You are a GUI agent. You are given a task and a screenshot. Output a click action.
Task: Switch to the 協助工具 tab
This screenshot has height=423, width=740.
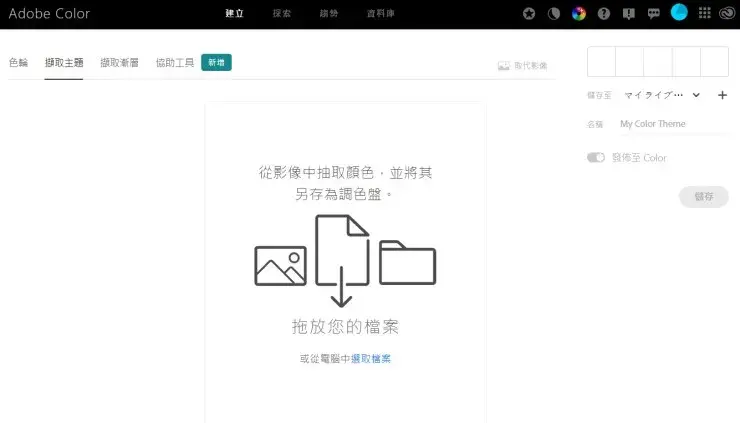(175, 62)
